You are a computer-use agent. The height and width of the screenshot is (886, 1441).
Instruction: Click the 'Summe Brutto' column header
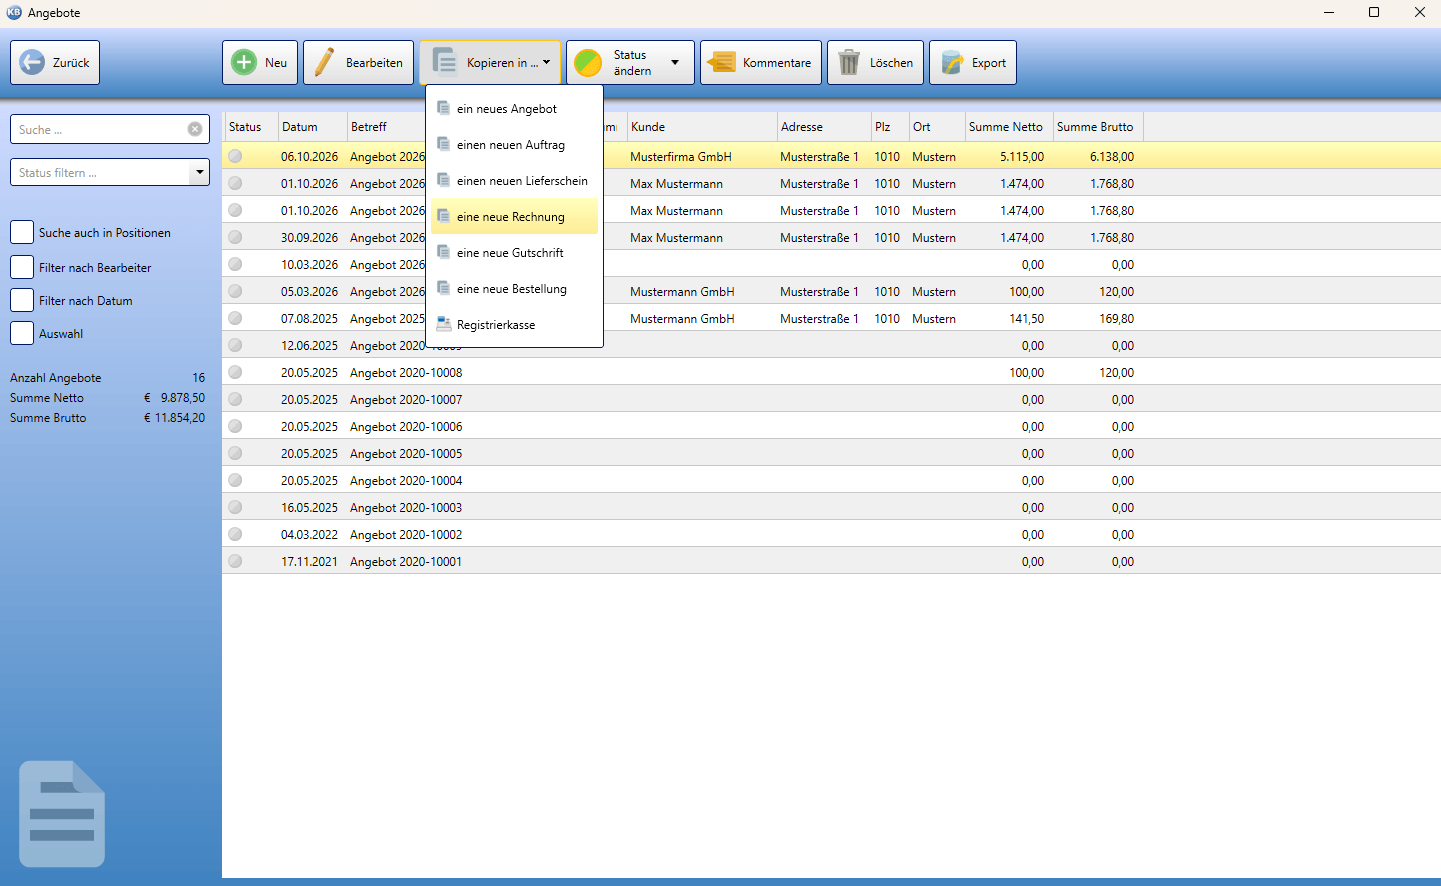tap(1098, 127)
